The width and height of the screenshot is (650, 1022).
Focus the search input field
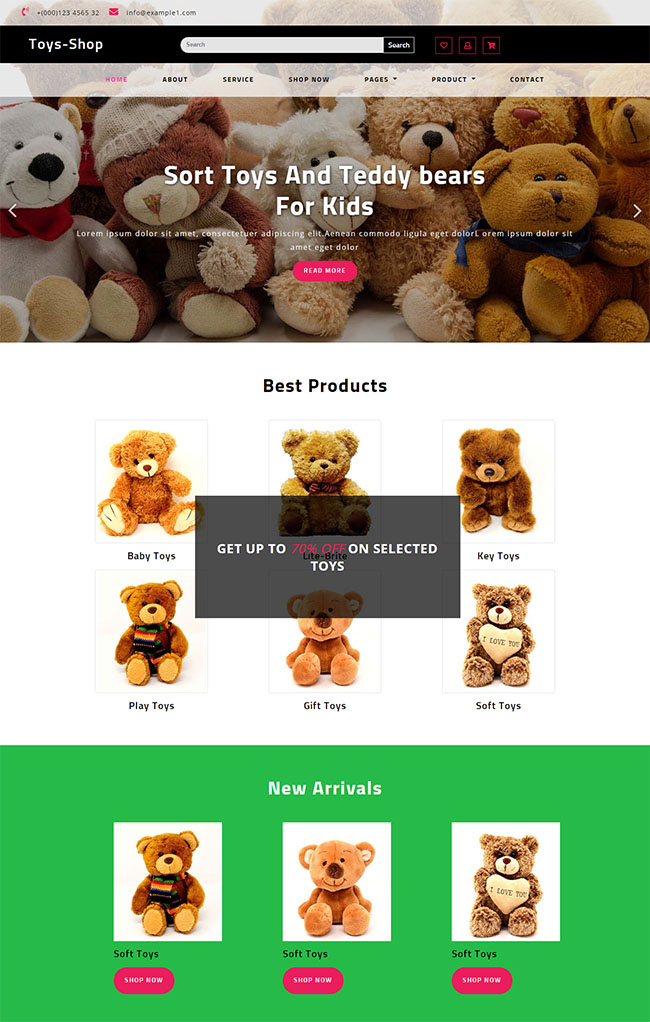(x=282, y=45)
